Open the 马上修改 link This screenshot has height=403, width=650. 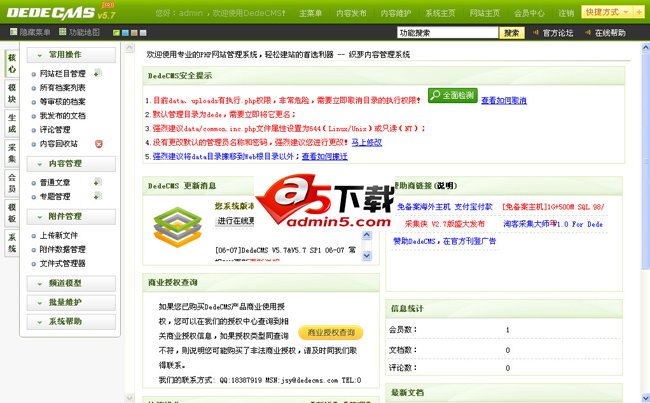(x=367, y=142)
